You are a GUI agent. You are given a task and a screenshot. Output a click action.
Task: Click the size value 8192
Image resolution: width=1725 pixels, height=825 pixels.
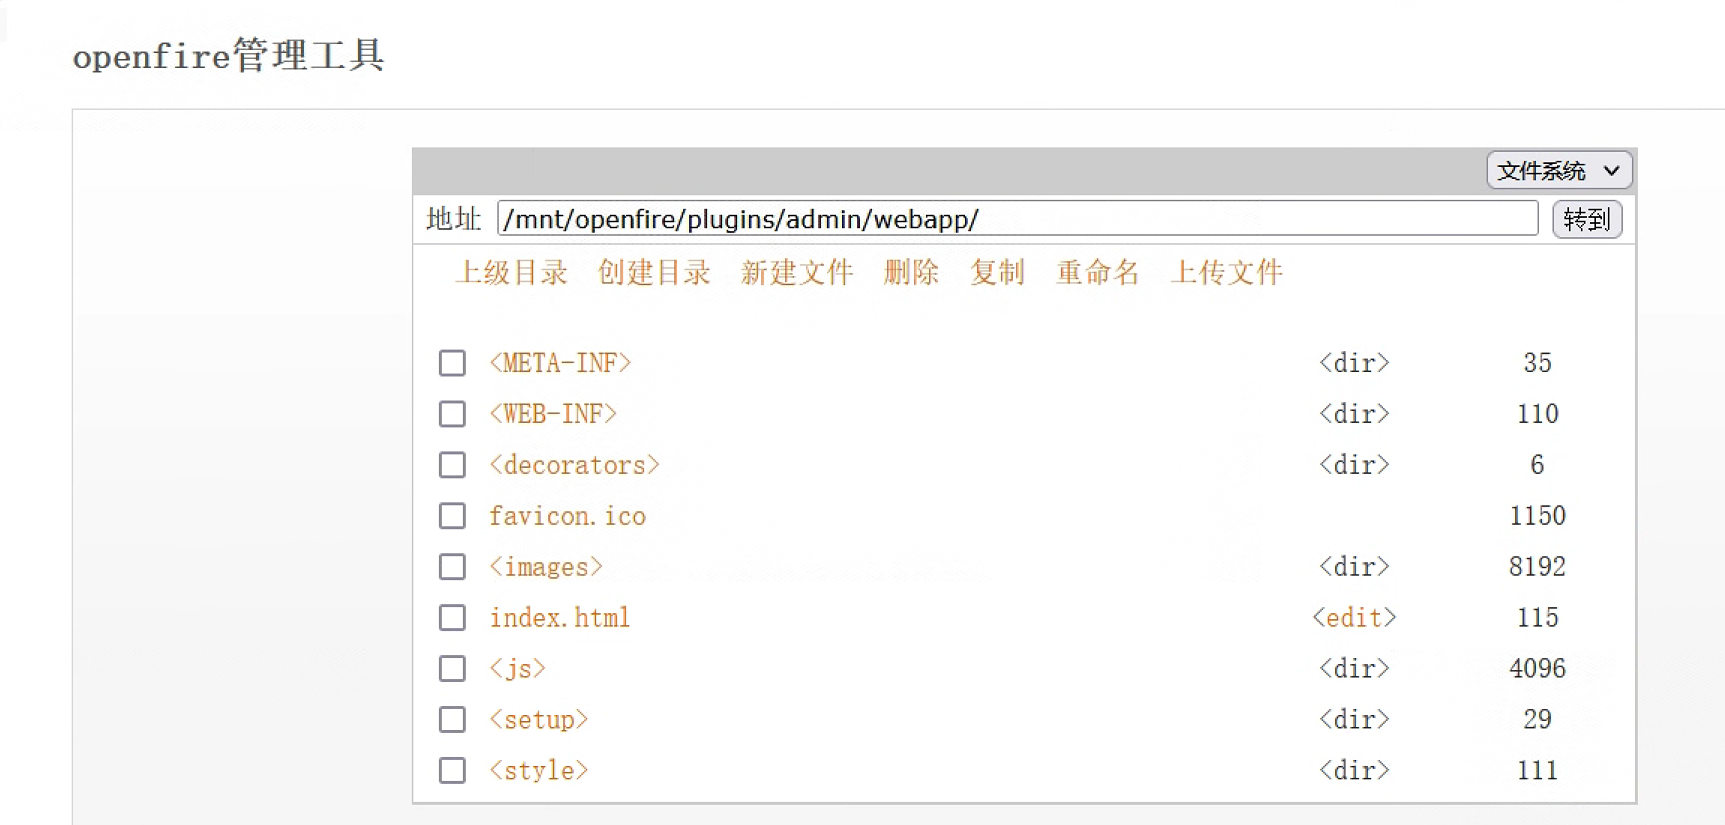click(1537, 567)
